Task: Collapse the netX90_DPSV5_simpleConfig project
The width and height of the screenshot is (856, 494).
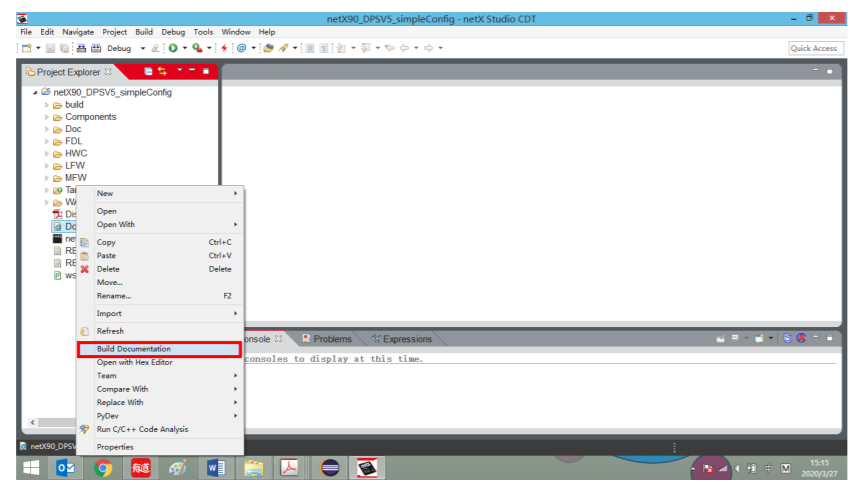Action: pyautogui.click(x=35, y=93)
